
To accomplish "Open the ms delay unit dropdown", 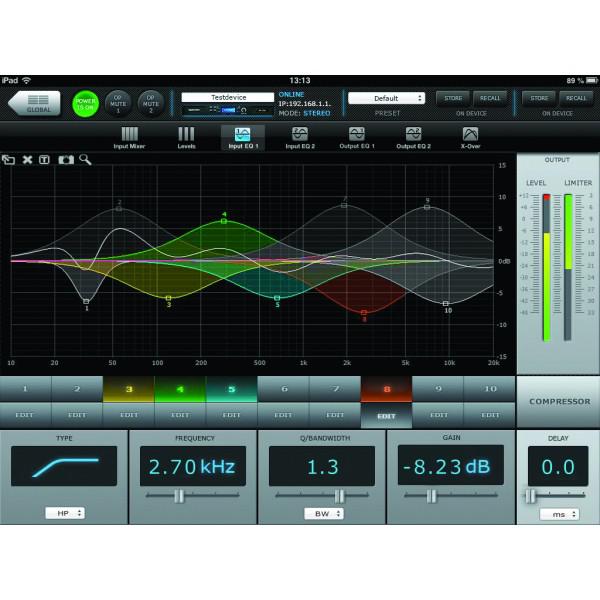I will [x=559, y=514].
